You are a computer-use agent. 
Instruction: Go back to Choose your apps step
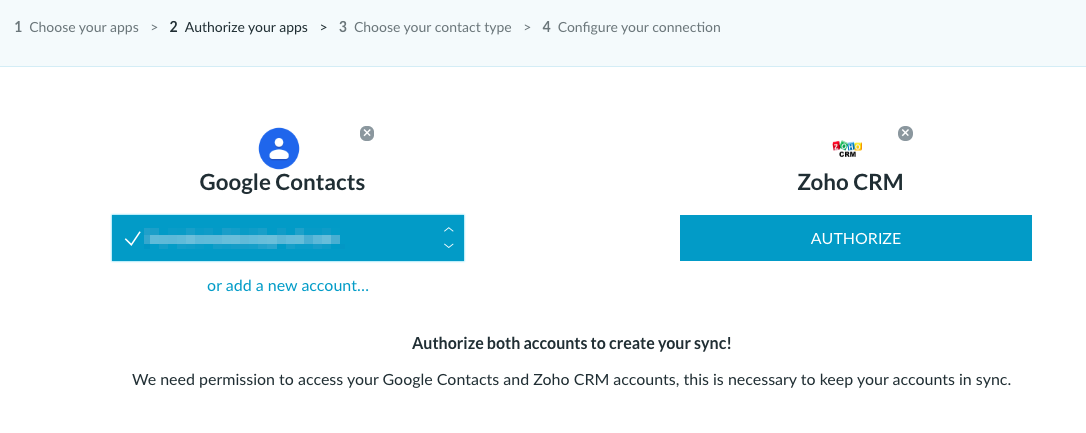76,28
